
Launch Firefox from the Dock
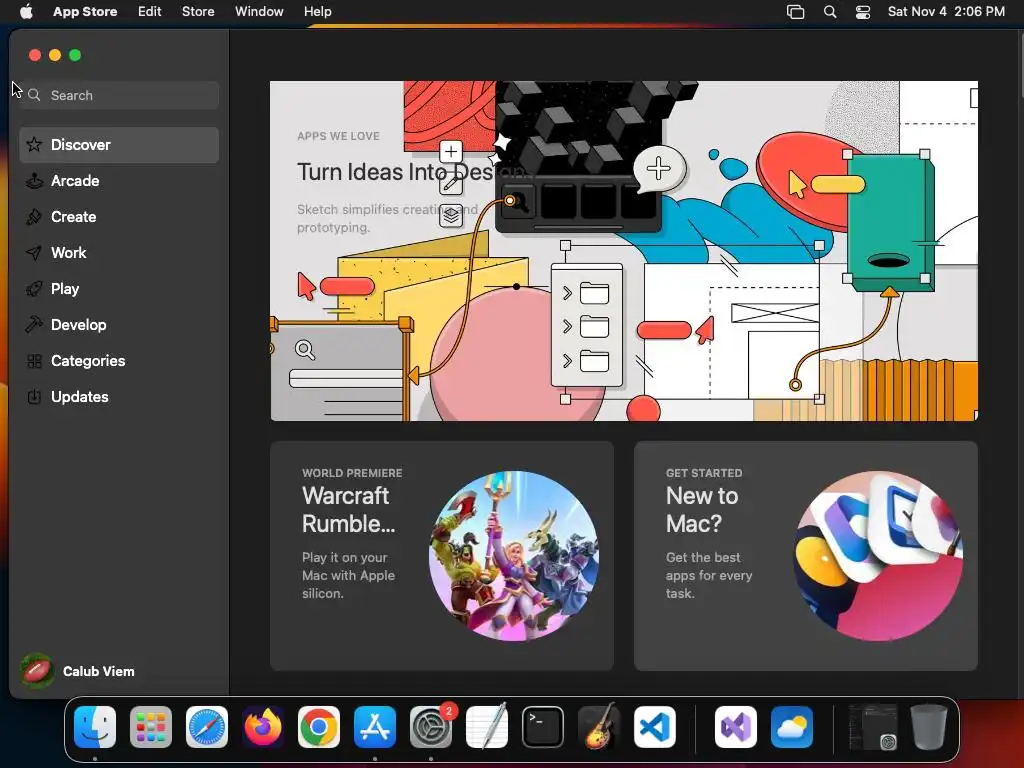[x=263, y=727]
